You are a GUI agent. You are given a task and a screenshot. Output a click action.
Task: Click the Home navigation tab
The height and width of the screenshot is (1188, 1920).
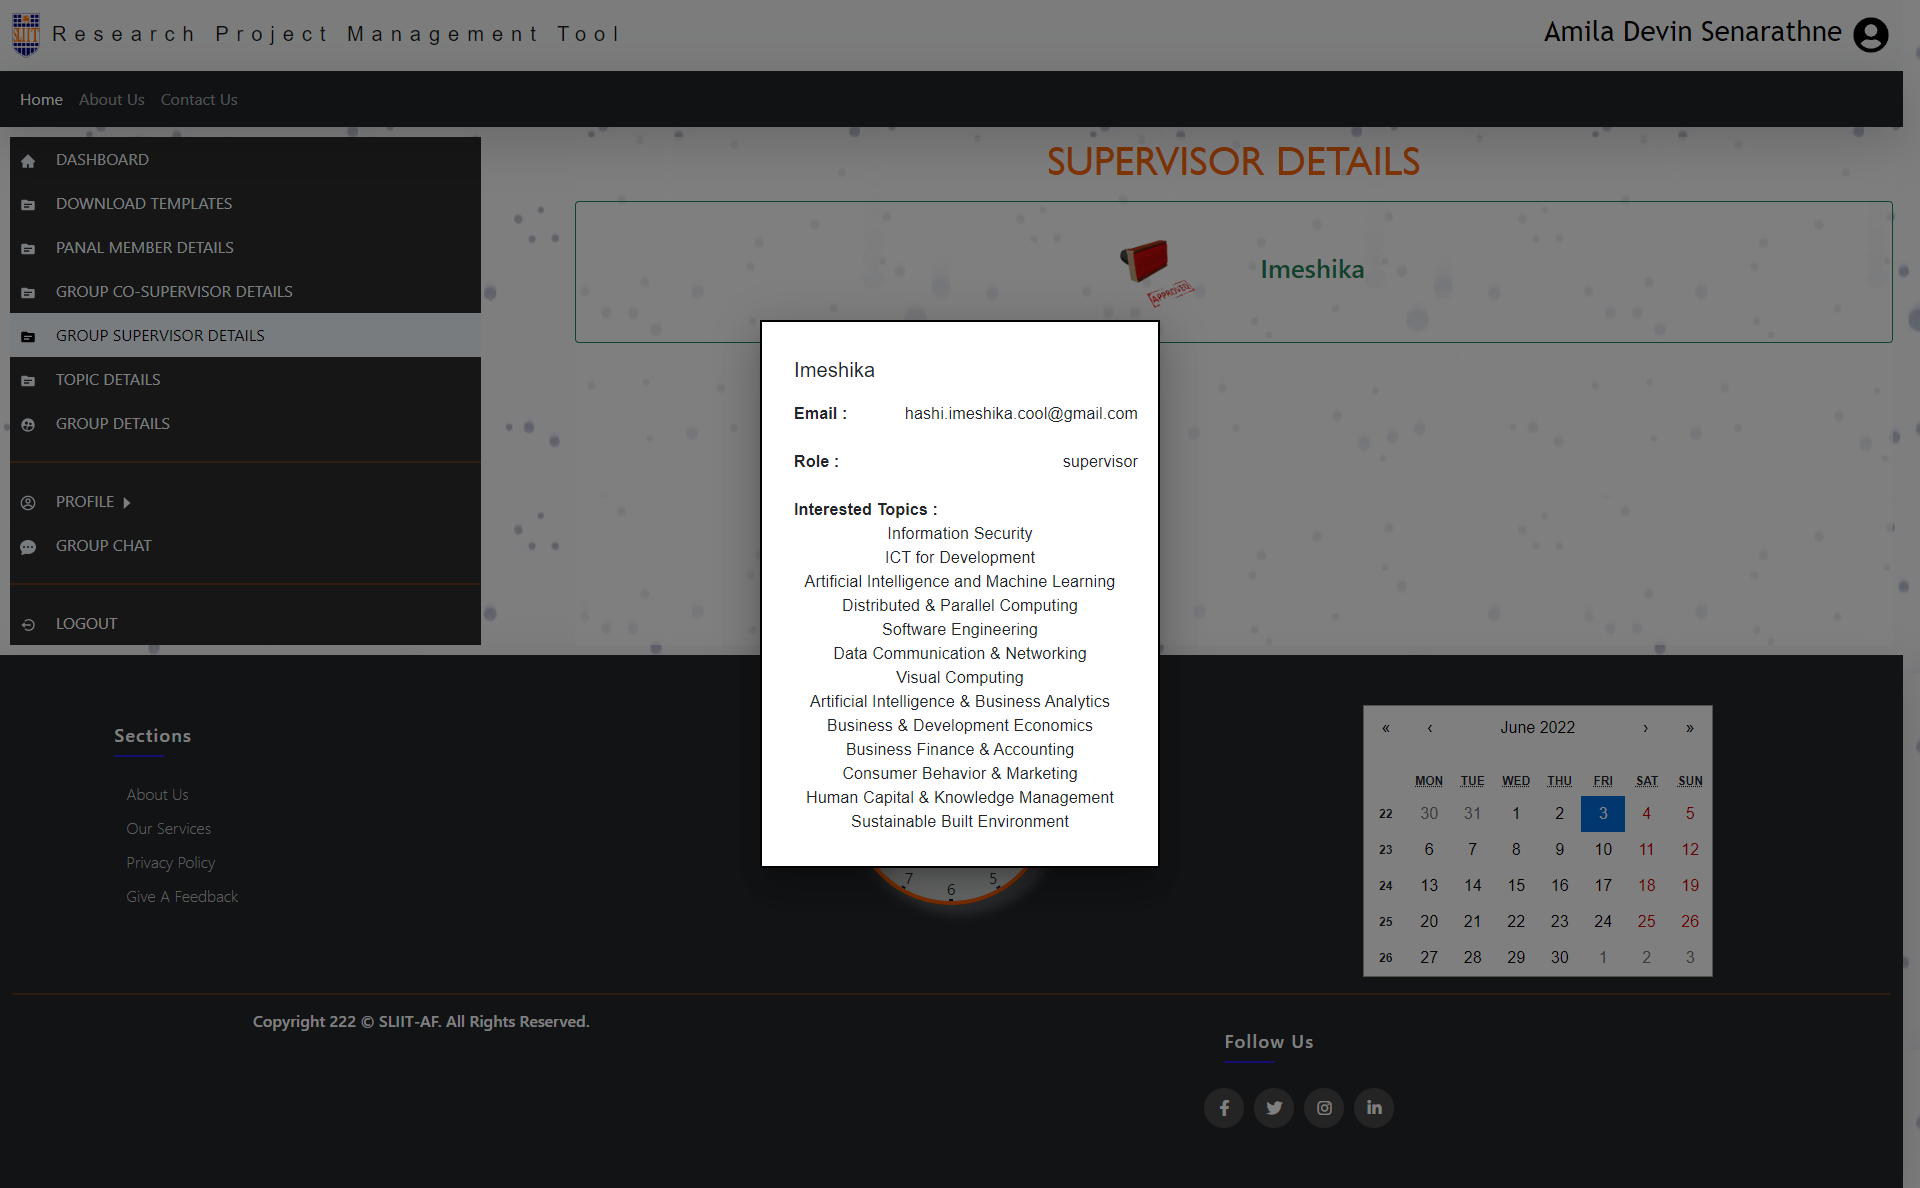(x=40, y=97)
